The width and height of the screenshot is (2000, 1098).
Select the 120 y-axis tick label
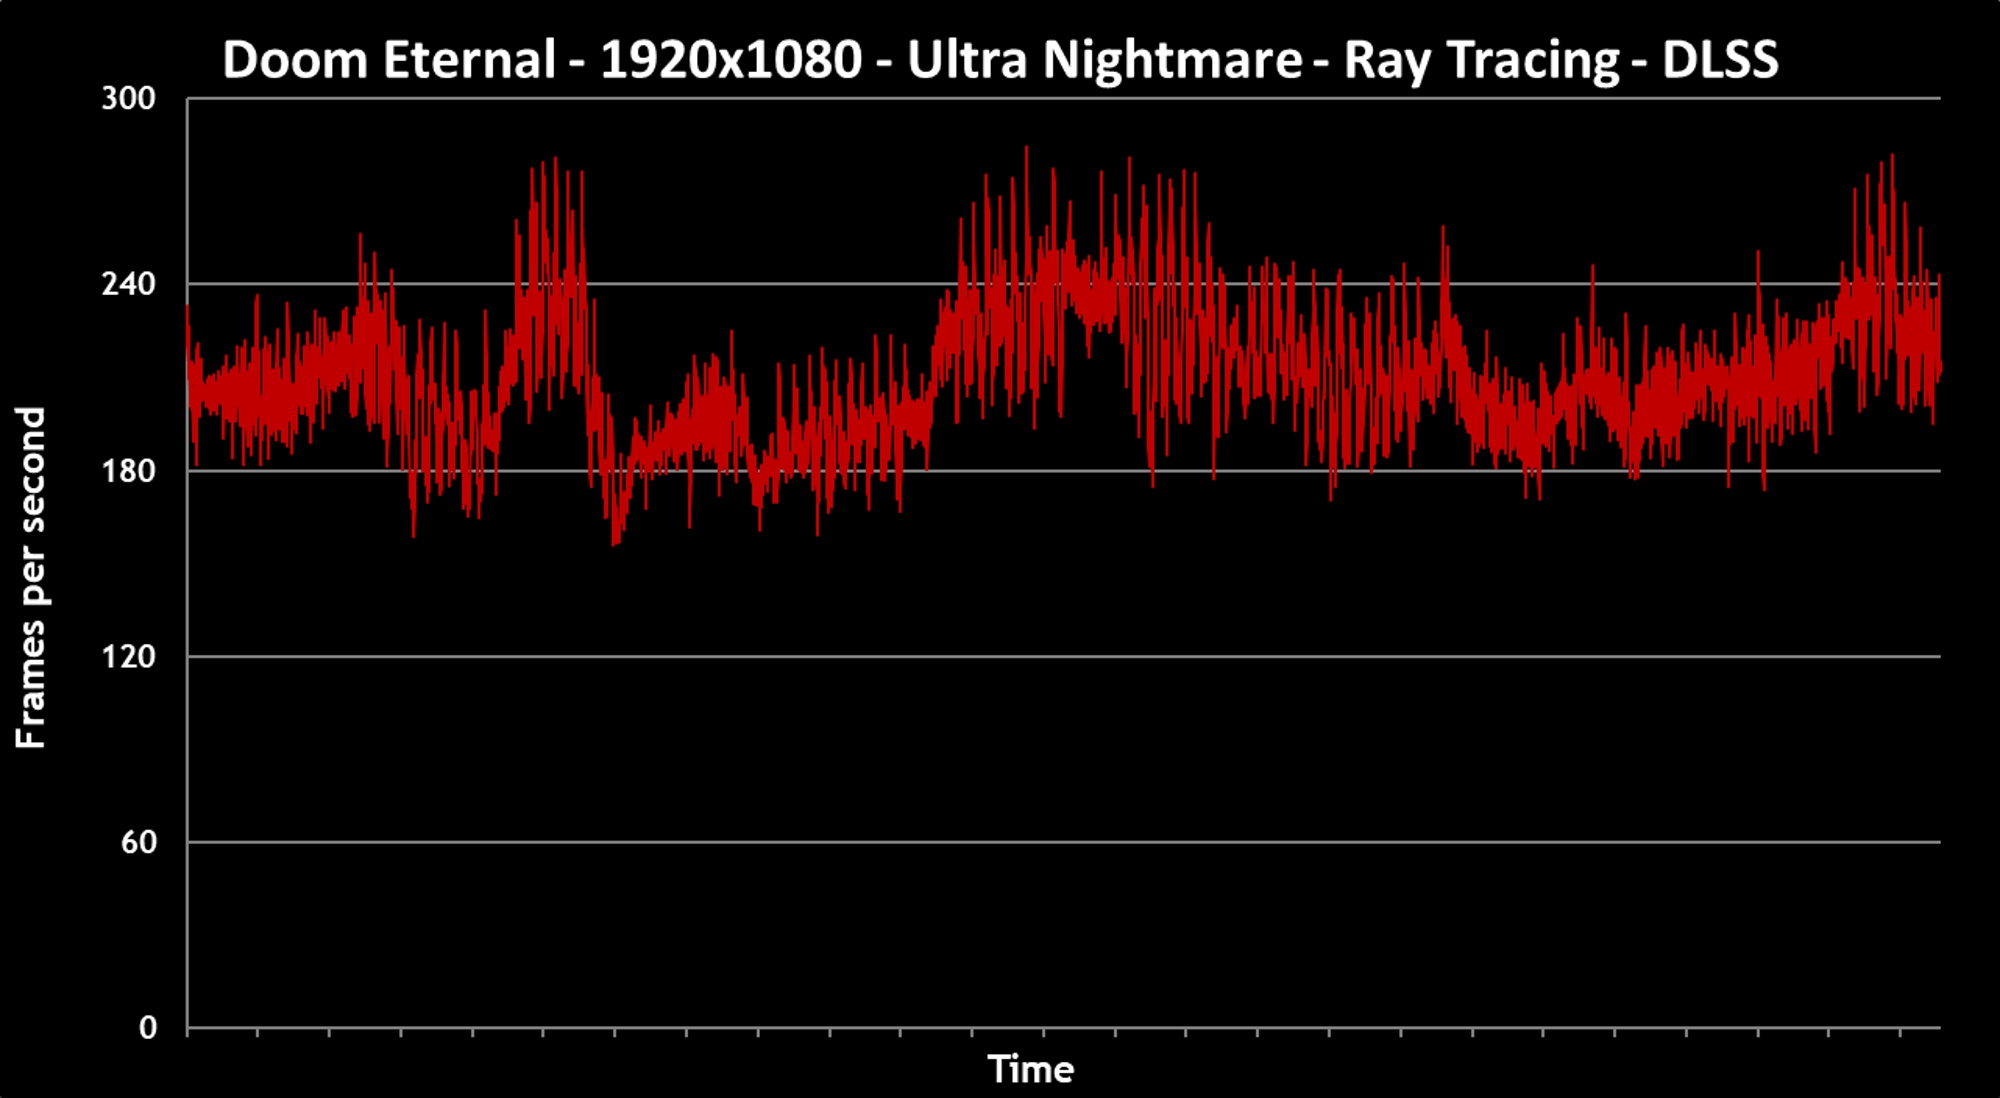tap(129, 656)
